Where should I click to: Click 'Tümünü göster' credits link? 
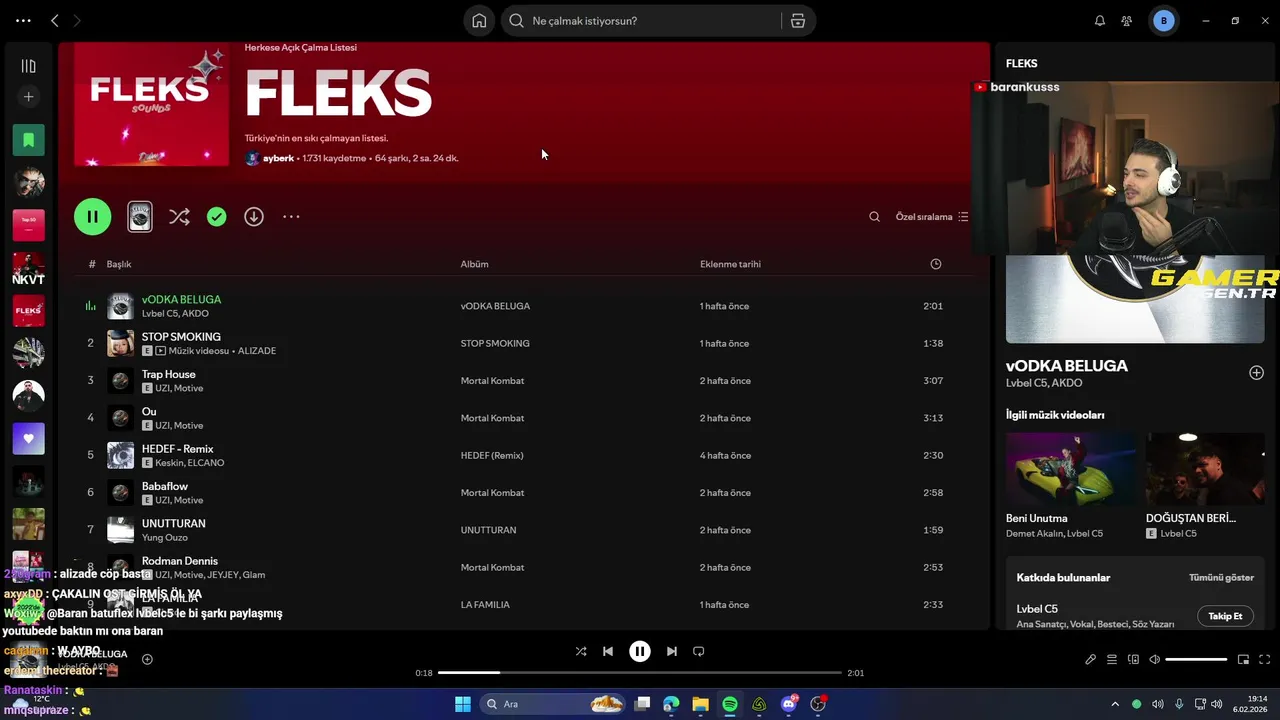coord(1221,577)
